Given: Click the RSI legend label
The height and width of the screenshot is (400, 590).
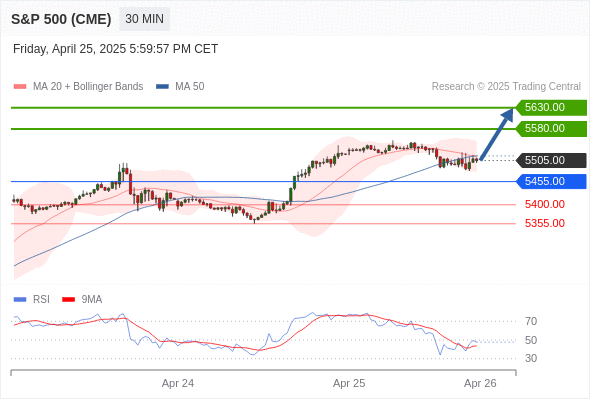Looking at the screenshot, I should [41, 300].
